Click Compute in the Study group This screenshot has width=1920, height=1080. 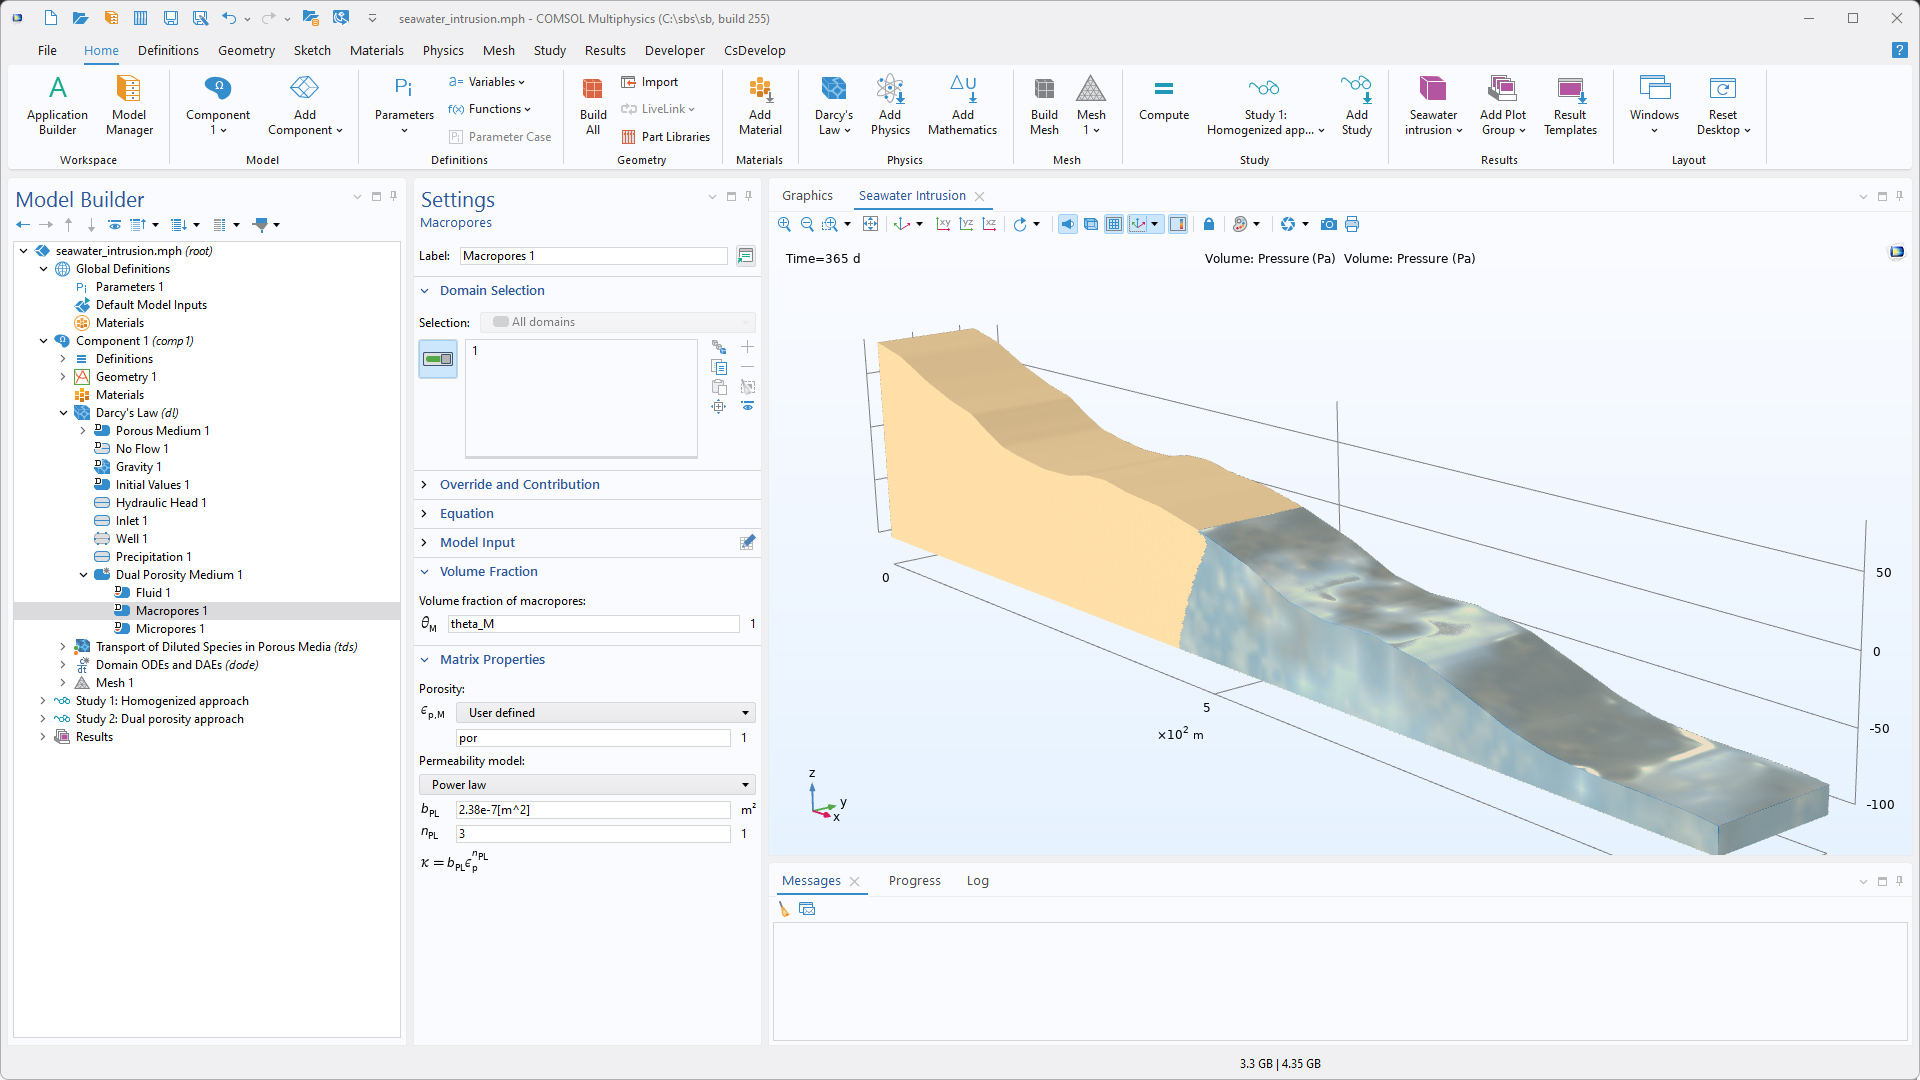pos(1163,100)
